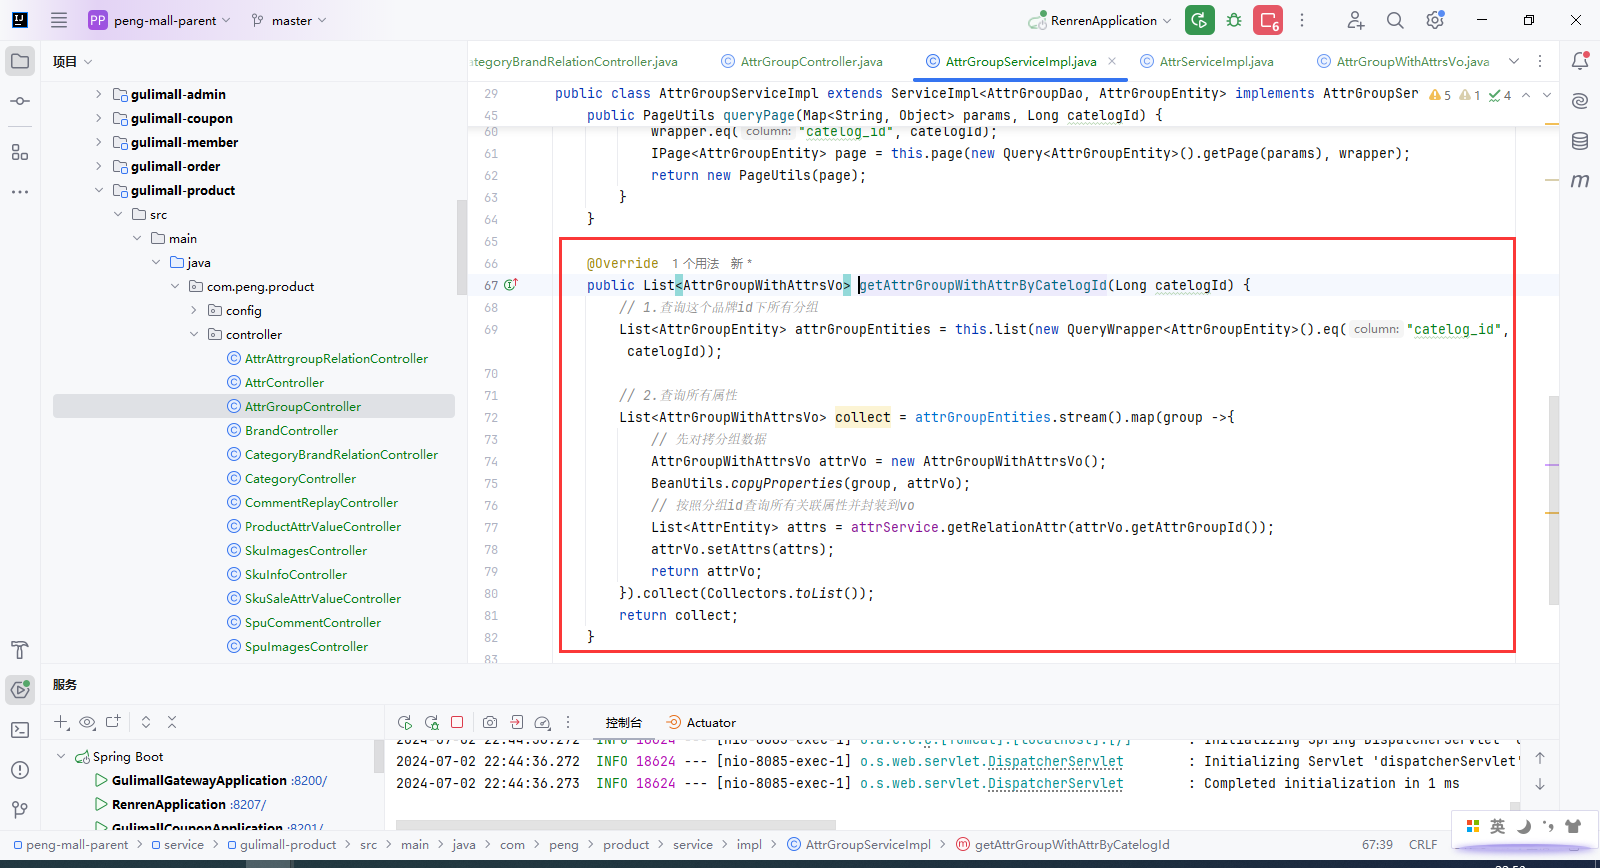Open the Project view mode dropdown

(73, 61)
